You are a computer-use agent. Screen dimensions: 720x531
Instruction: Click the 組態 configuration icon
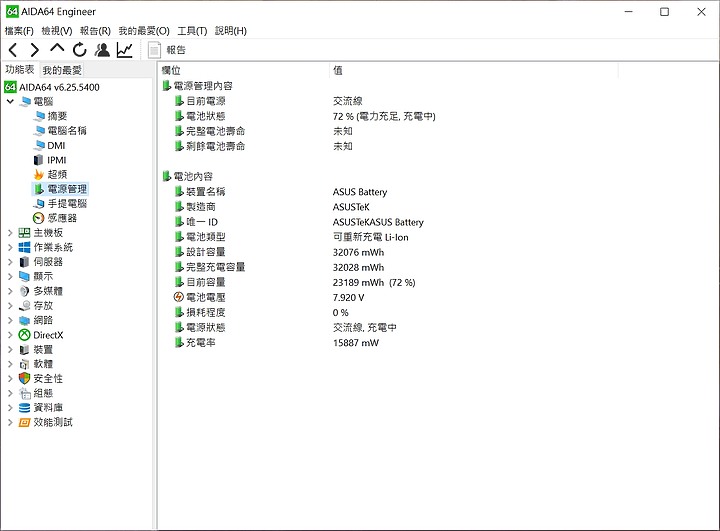click(24, 393)
